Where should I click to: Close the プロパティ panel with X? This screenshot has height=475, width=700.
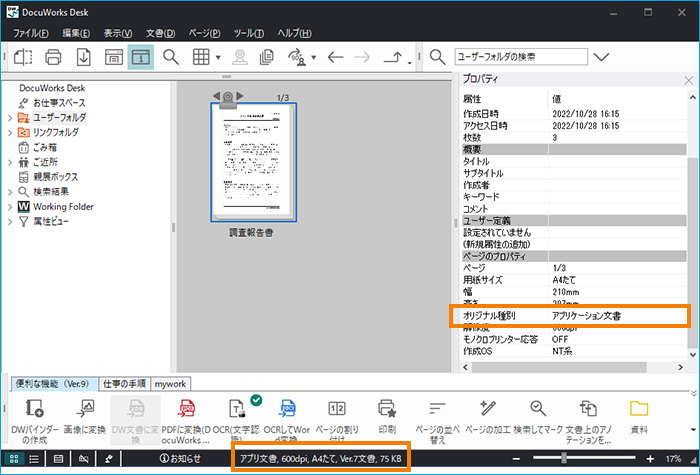coord(688,80)
